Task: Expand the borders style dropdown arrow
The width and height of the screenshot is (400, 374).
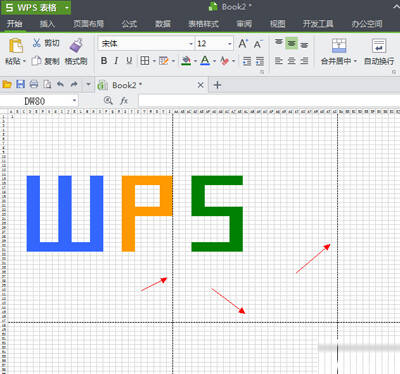Action: point(154,61)
